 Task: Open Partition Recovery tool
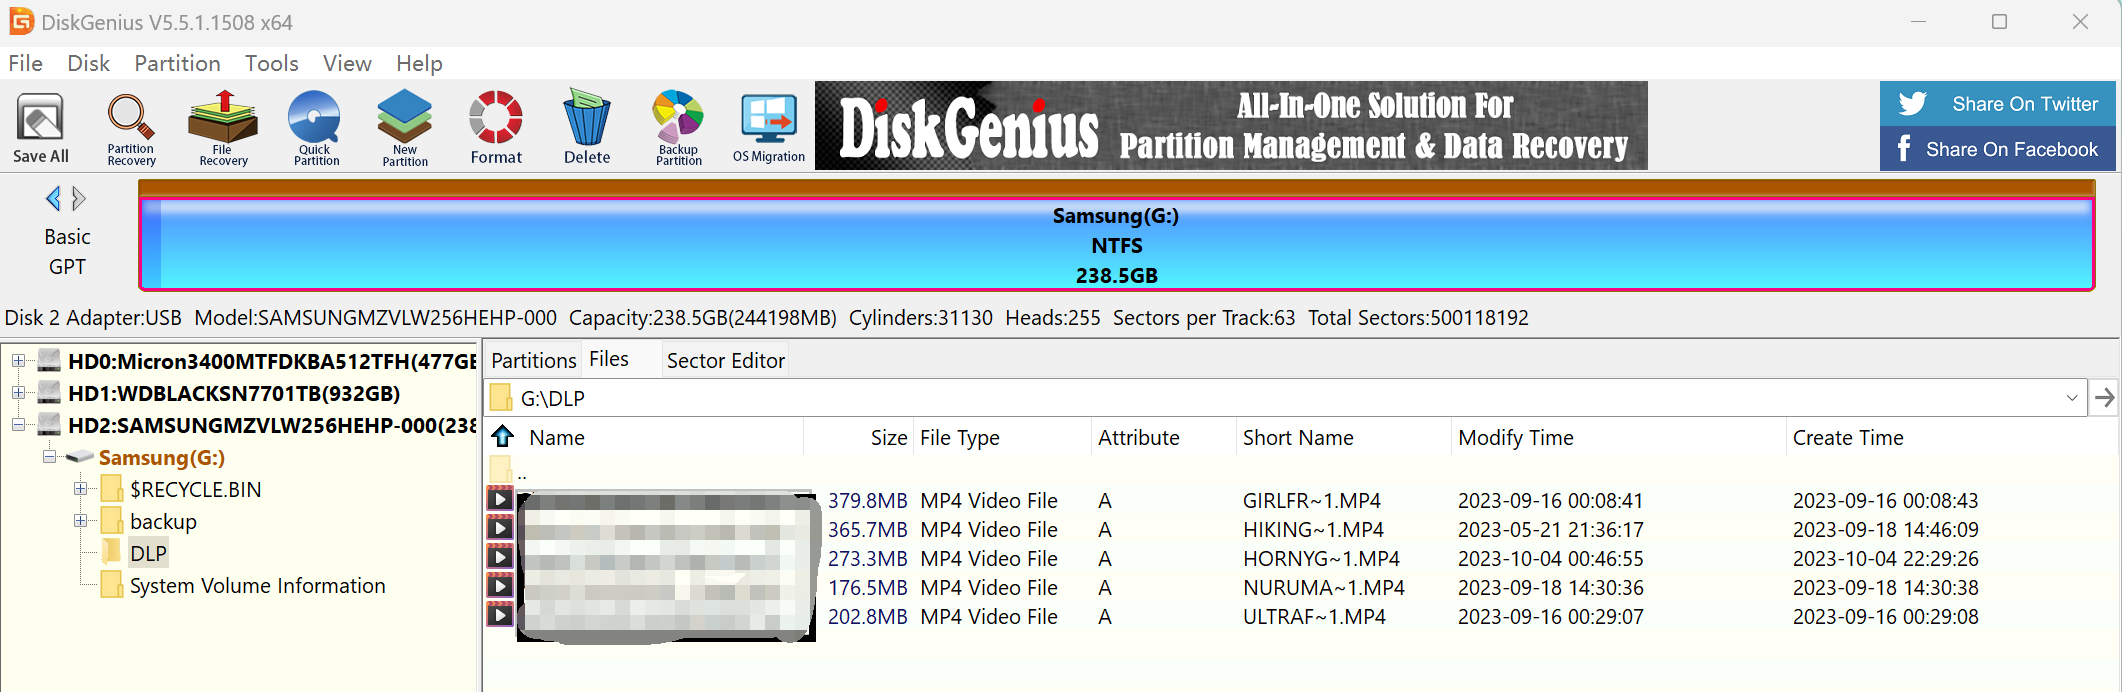[x=131, y=129]
